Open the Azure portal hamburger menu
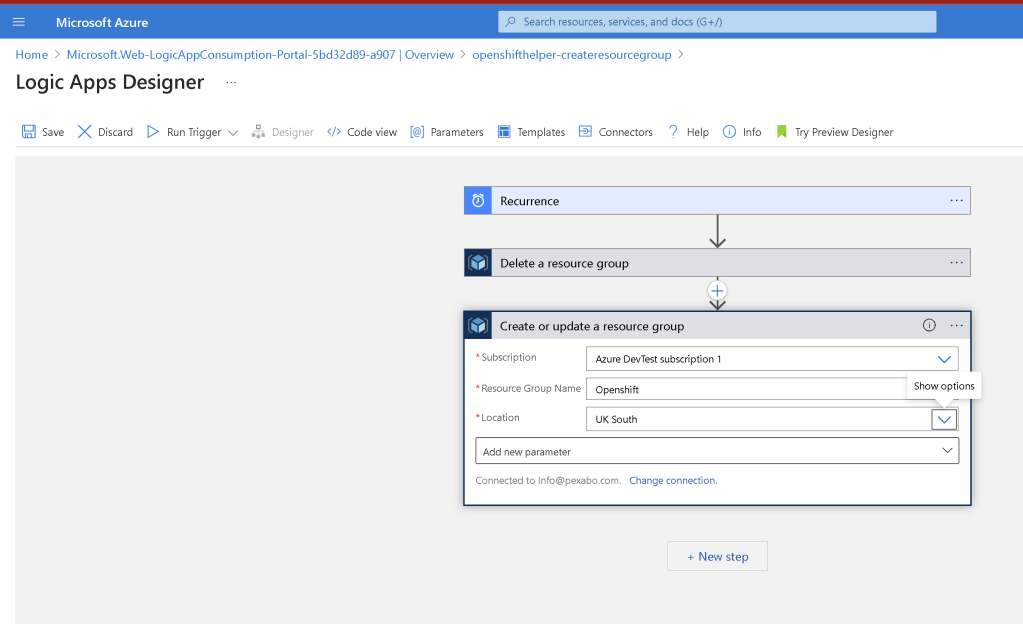This screenshot has width=1023, height=624. (x=19, y=22)
